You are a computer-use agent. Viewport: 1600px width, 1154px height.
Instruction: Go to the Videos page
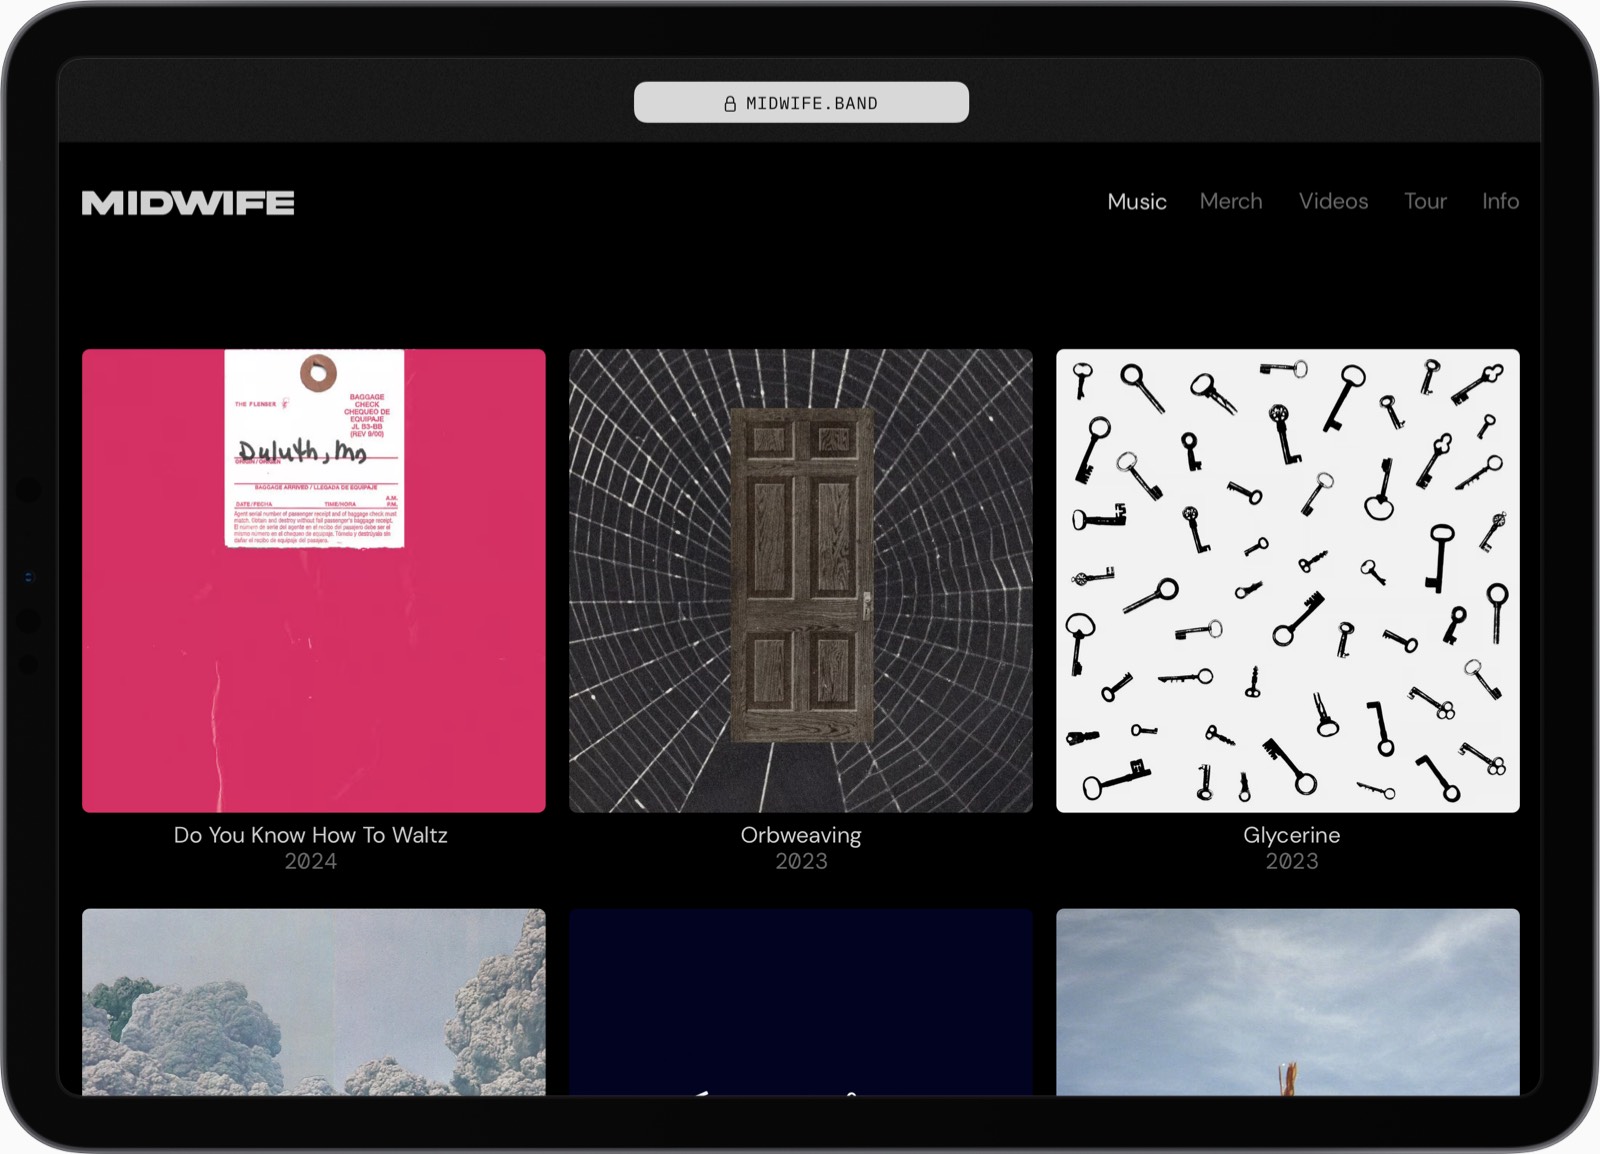pos(1333,201)
